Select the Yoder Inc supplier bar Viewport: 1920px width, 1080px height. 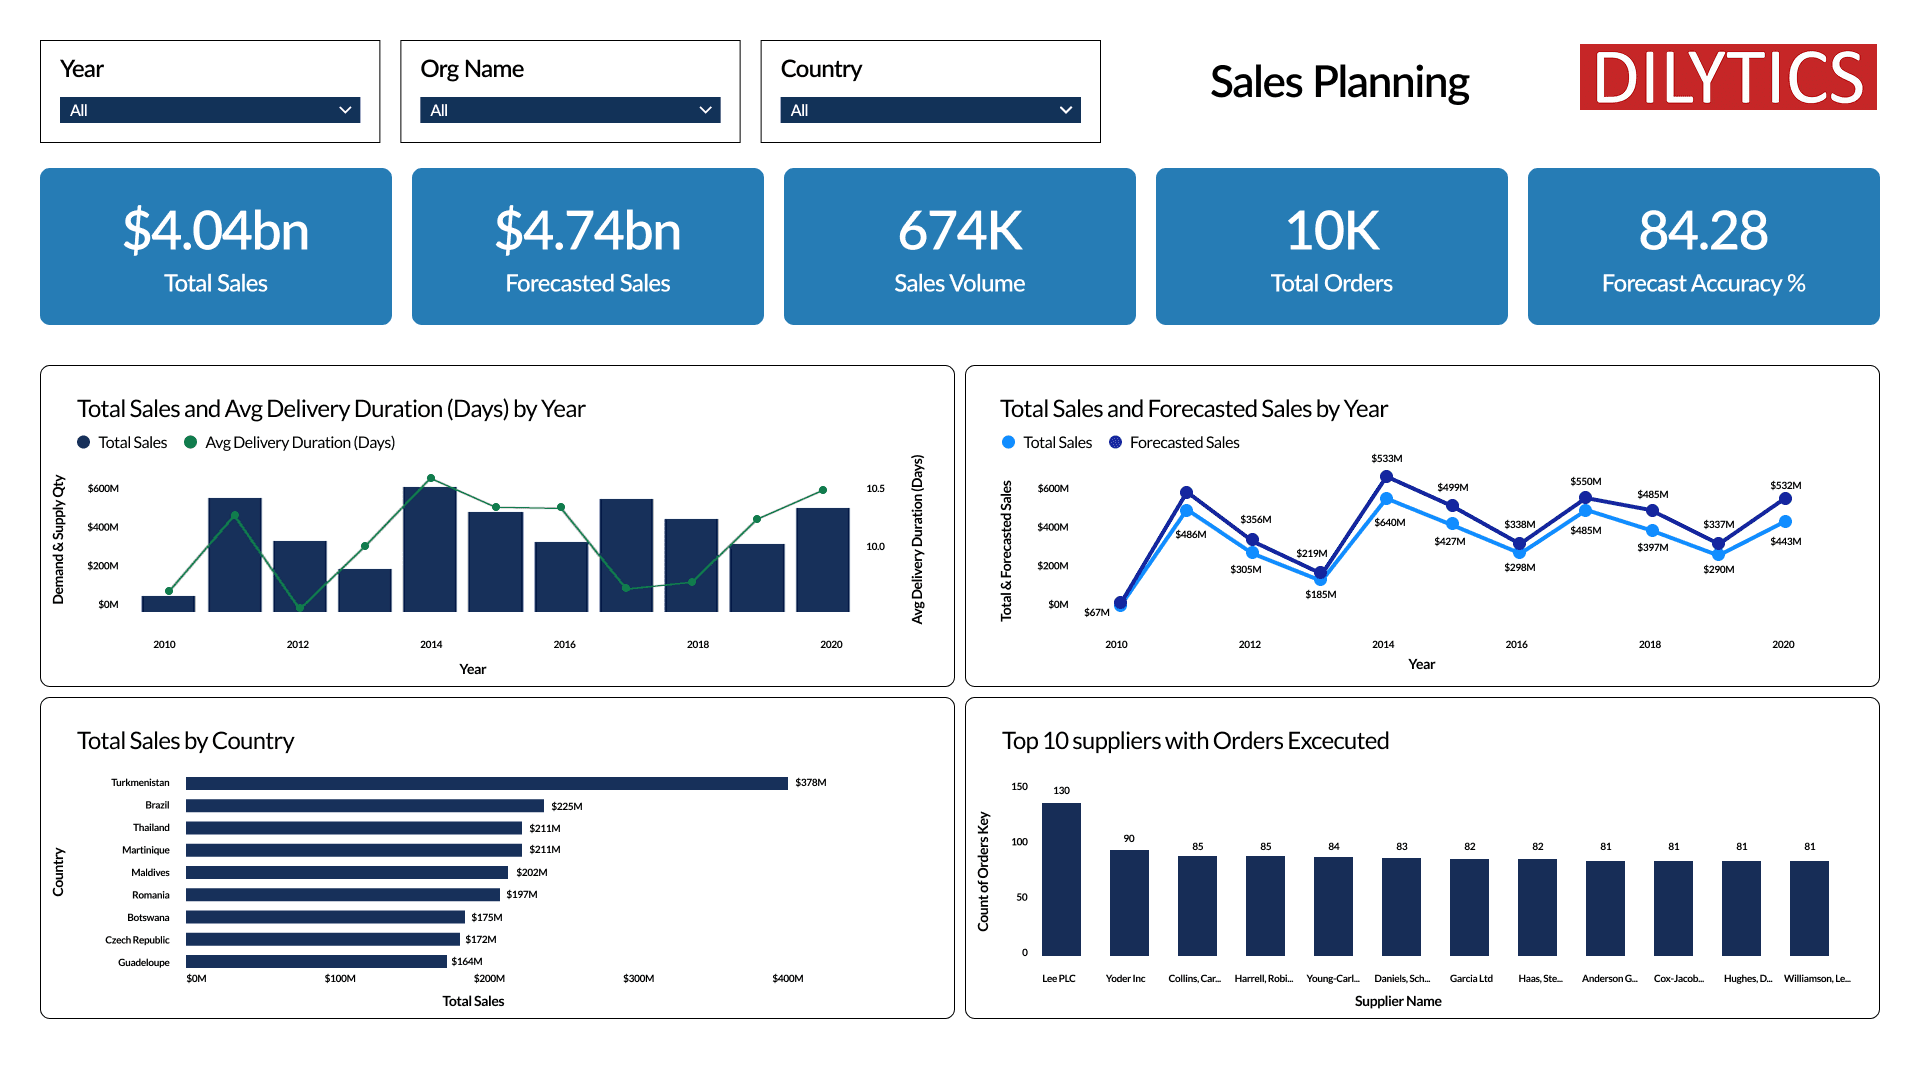(x=1128, y=903)
